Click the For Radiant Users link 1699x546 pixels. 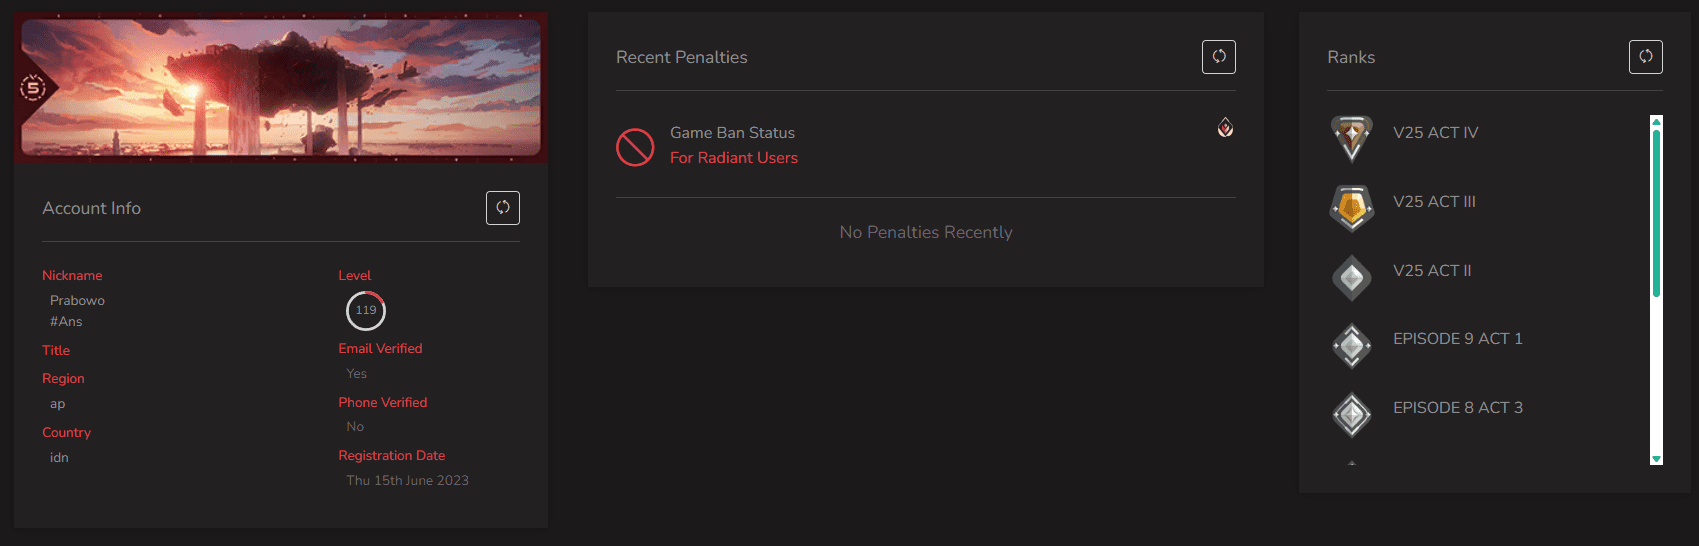734,158
